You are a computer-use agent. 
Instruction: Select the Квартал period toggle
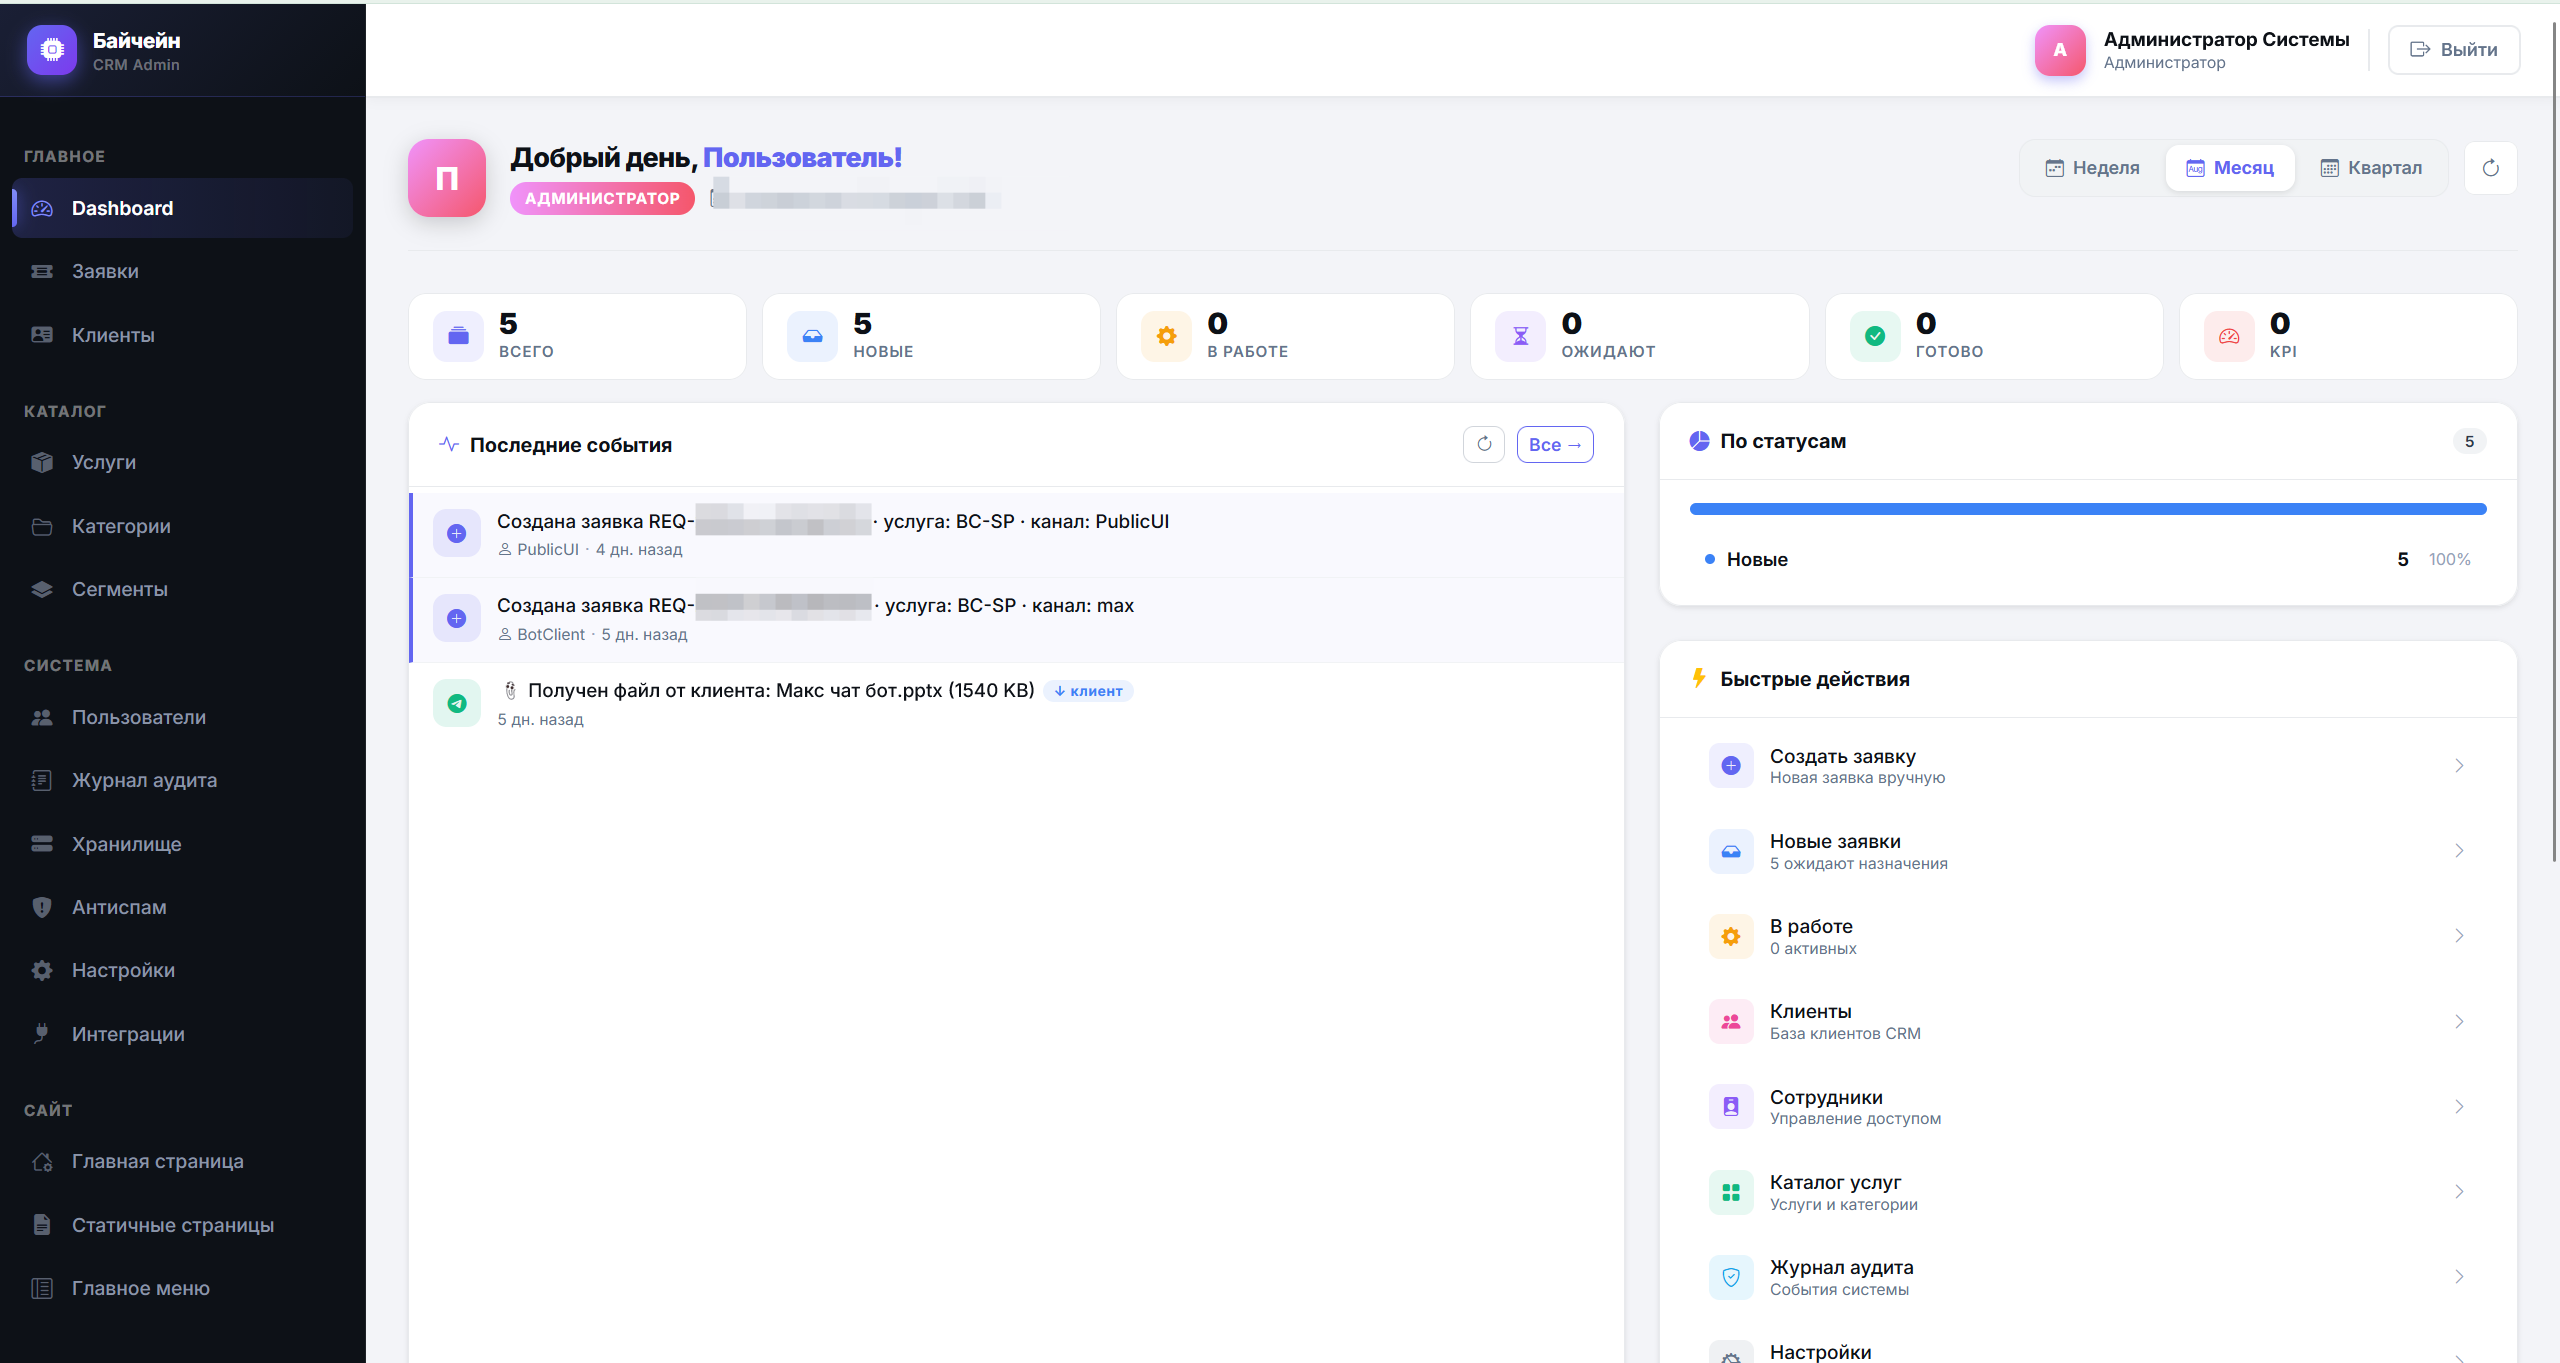coord(2371,168)
